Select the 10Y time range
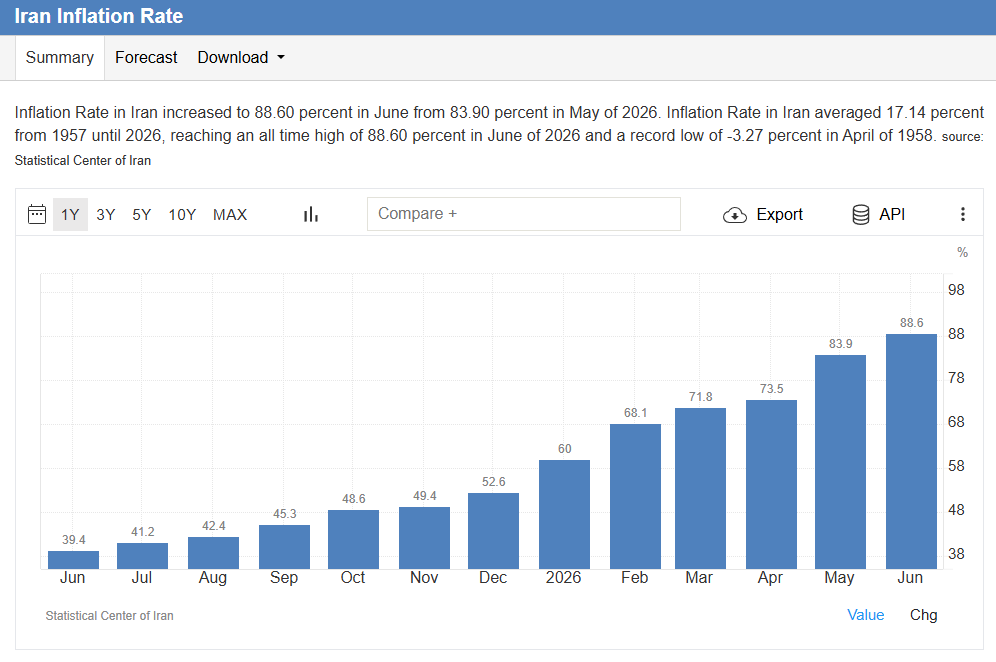The image size is (996, 662). [182, 215]
